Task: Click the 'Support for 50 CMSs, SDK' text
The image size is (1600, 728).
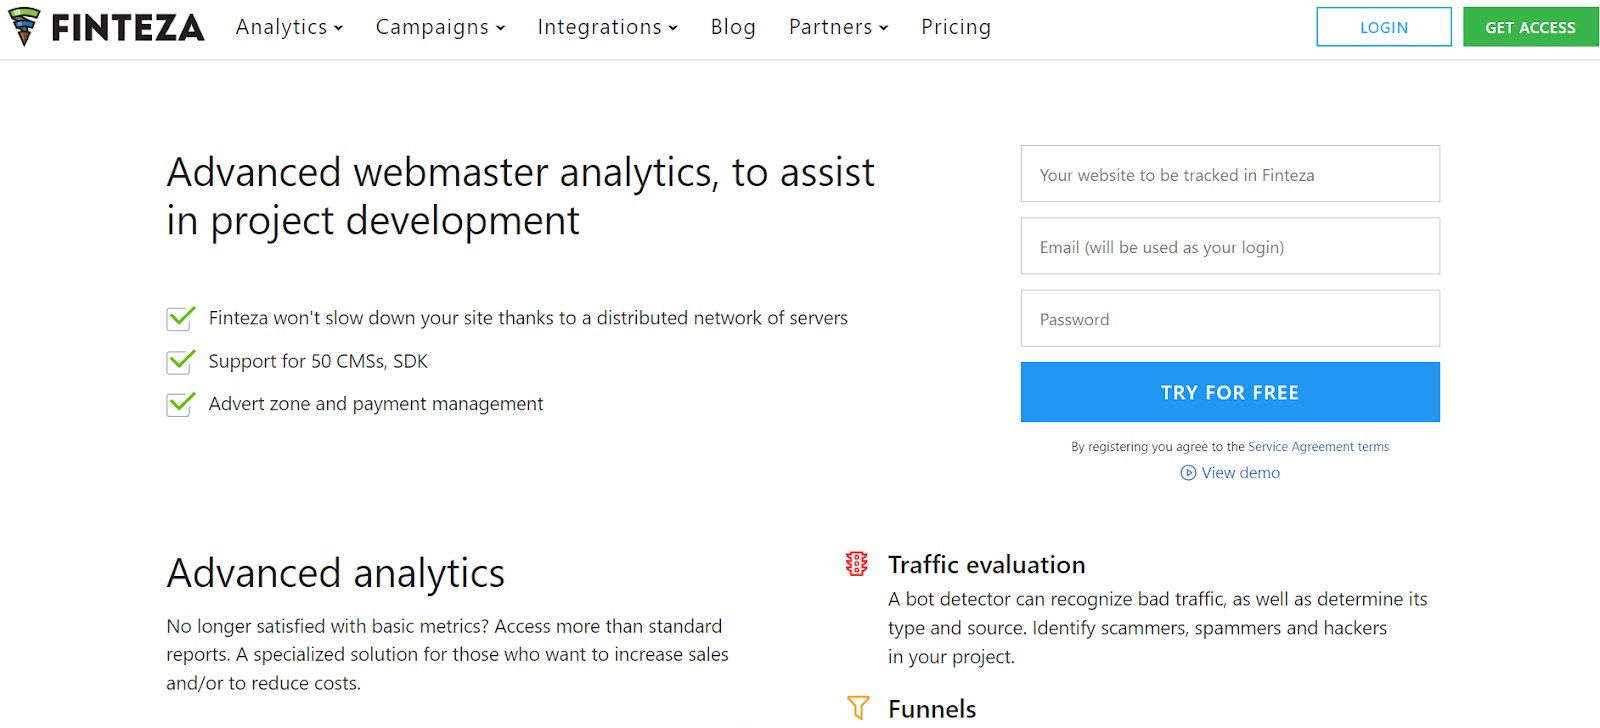Action: point(318,361)
